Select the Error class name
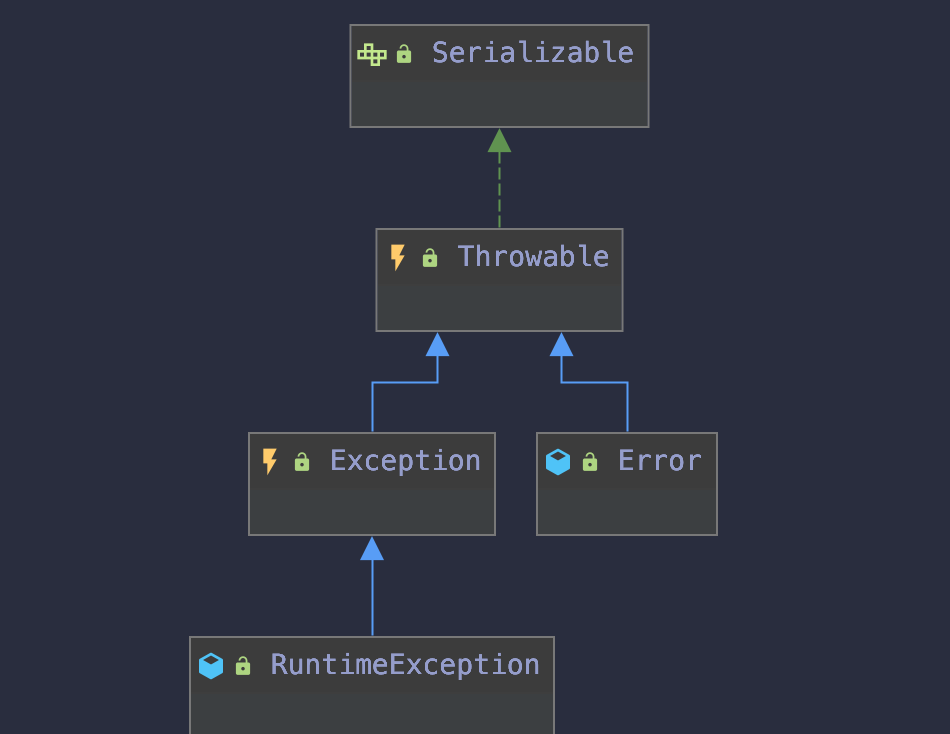Image resolution: width=950 pixels, height=734 pixels. [659, 461]
